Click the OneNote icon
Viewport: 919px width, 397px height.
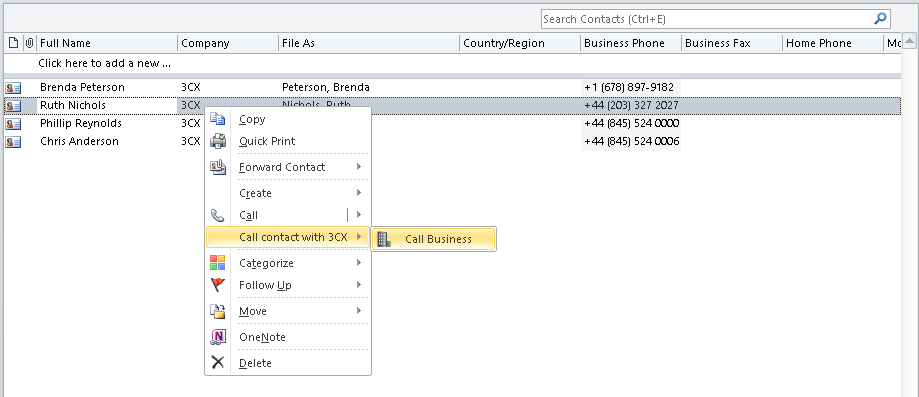click(x=217, y=337)
